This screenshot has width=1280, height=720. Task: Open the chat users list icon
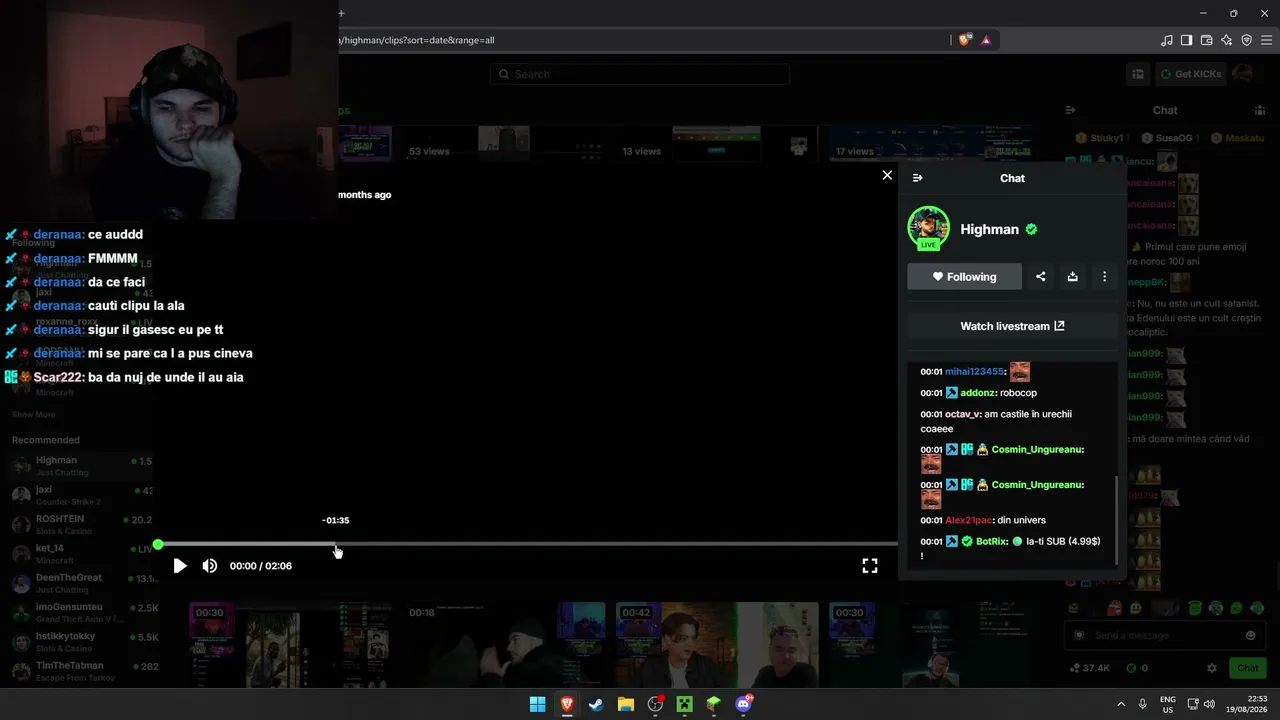[1260, 110]
